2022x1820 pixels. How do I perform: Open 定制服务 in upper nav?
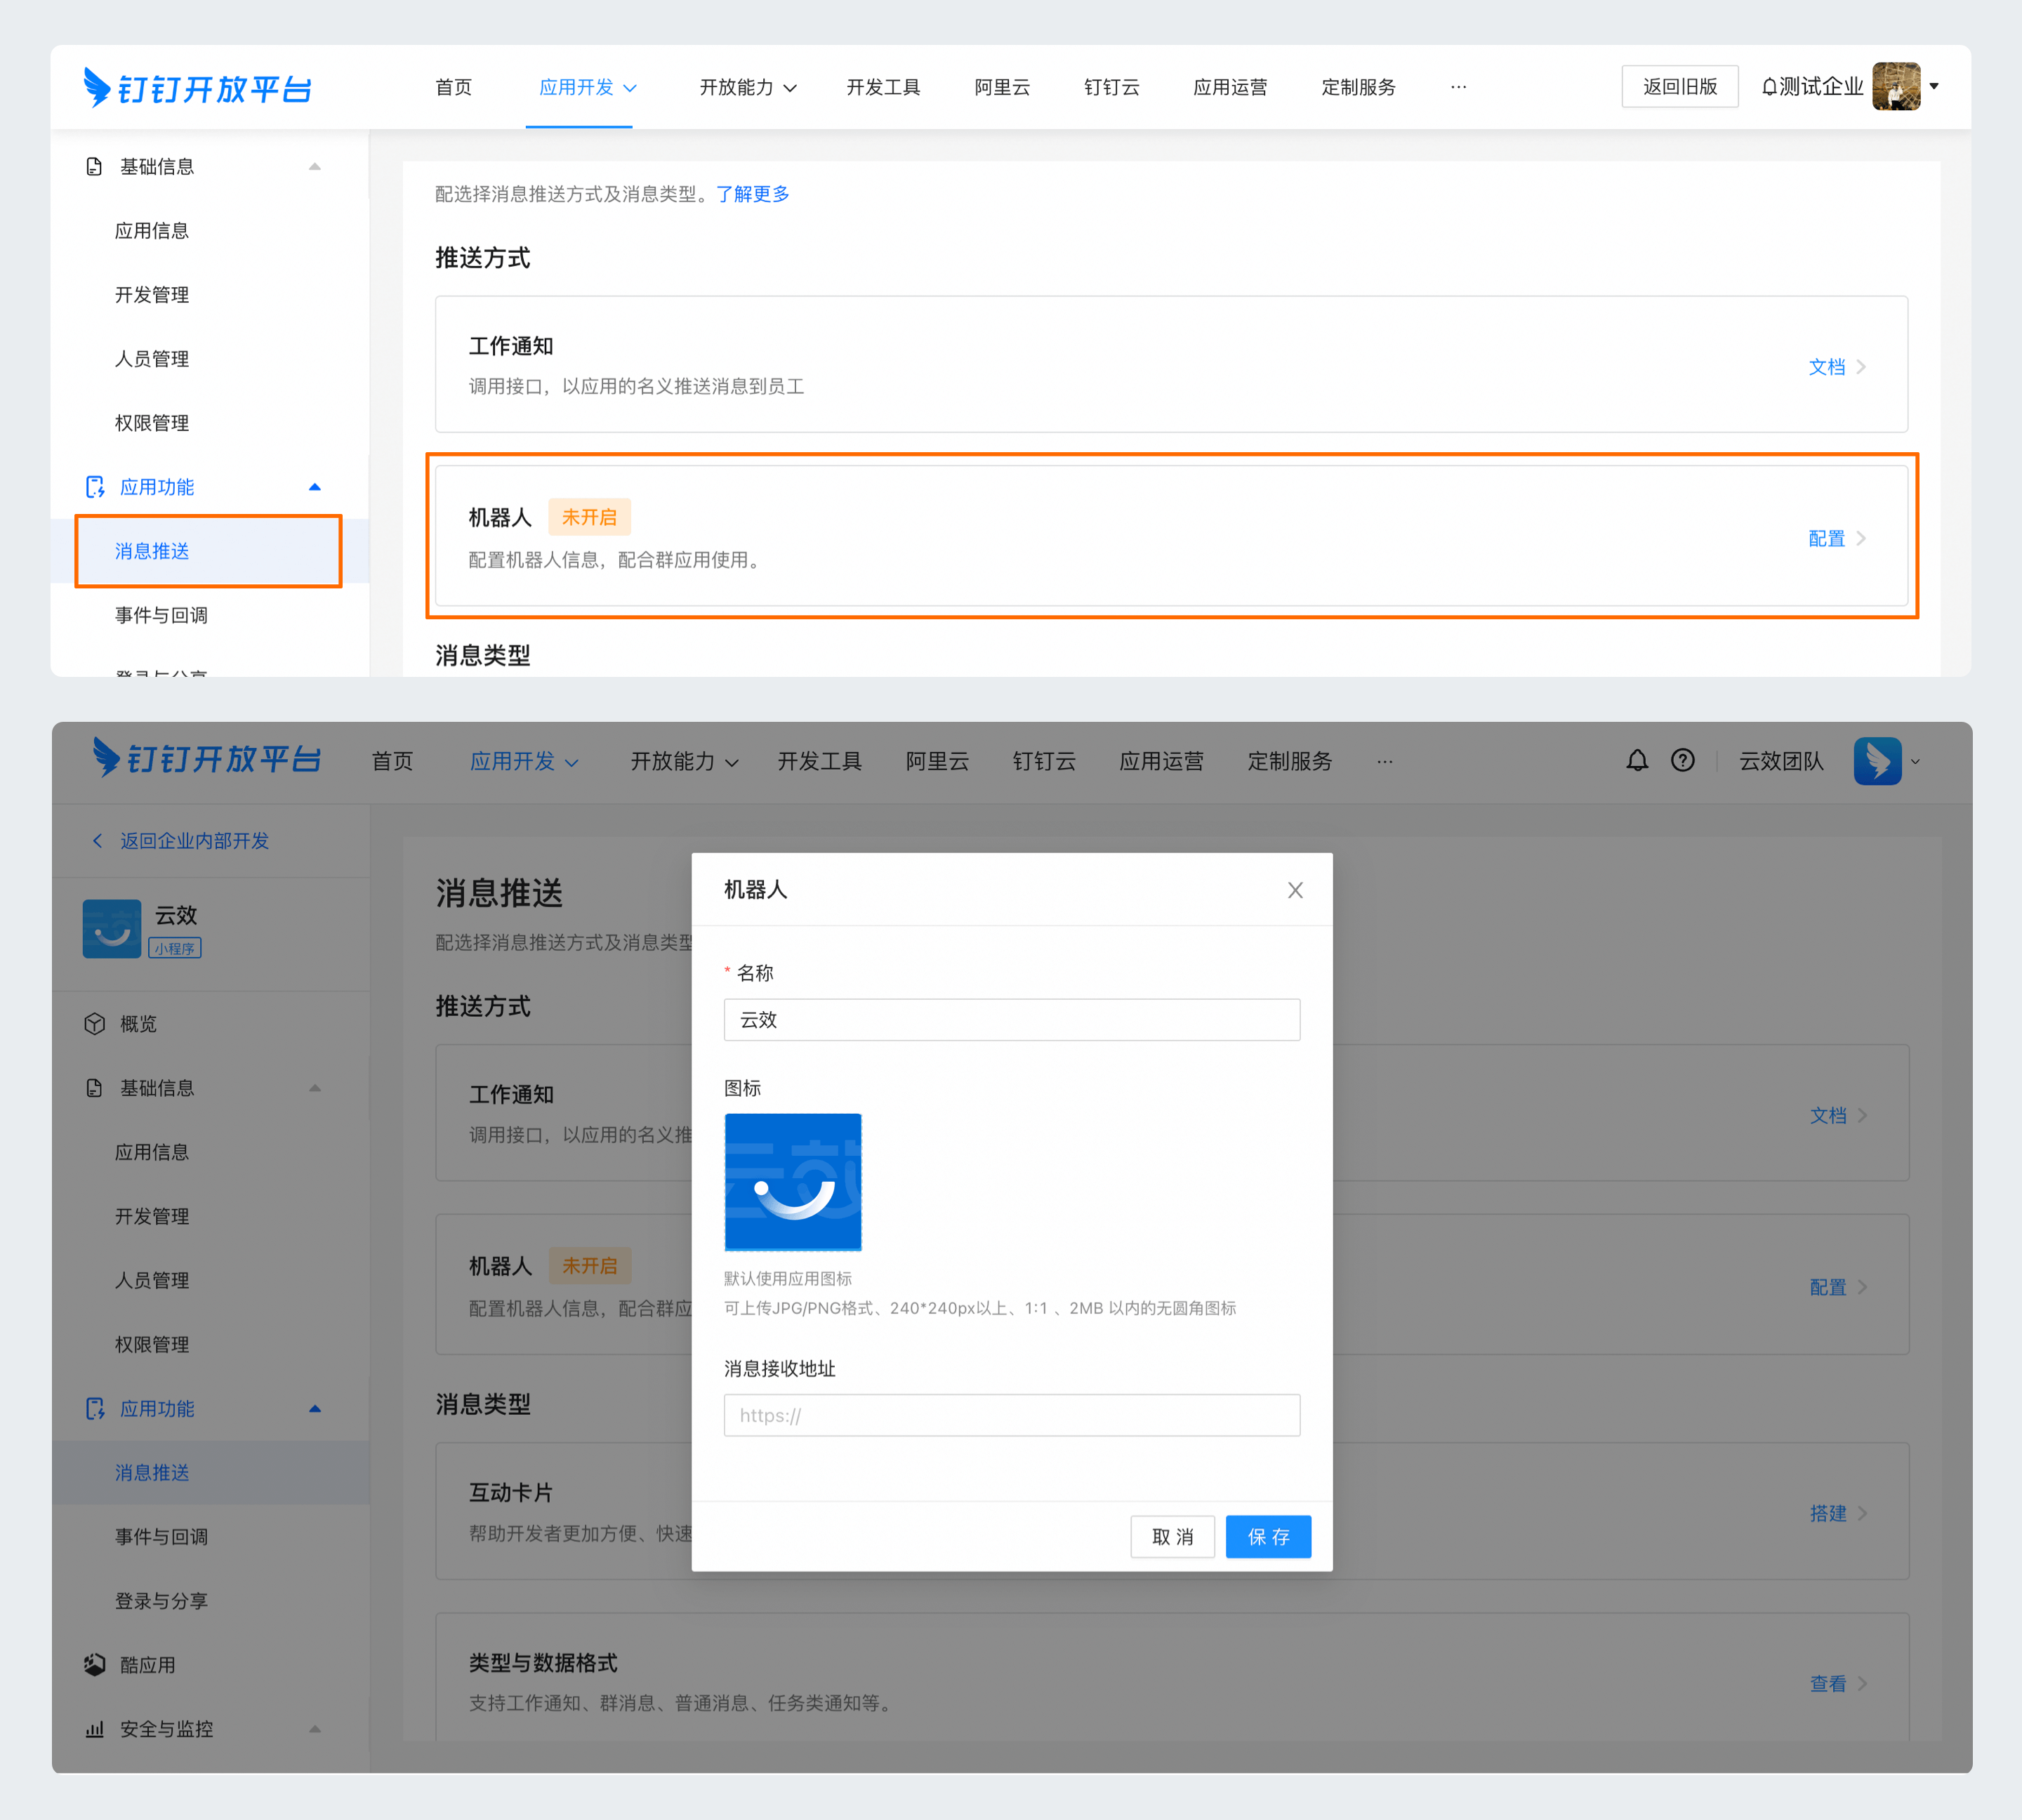(1358, 87)
